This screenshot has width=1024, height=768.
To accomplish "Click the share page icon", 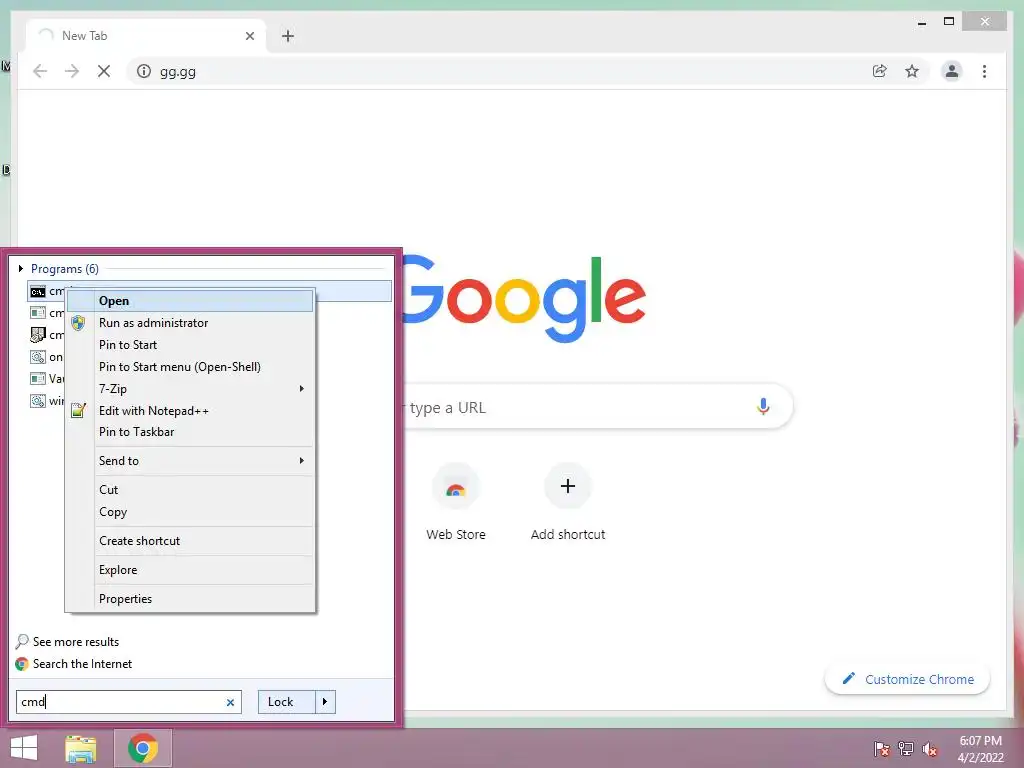I will (x=880, y=71).
